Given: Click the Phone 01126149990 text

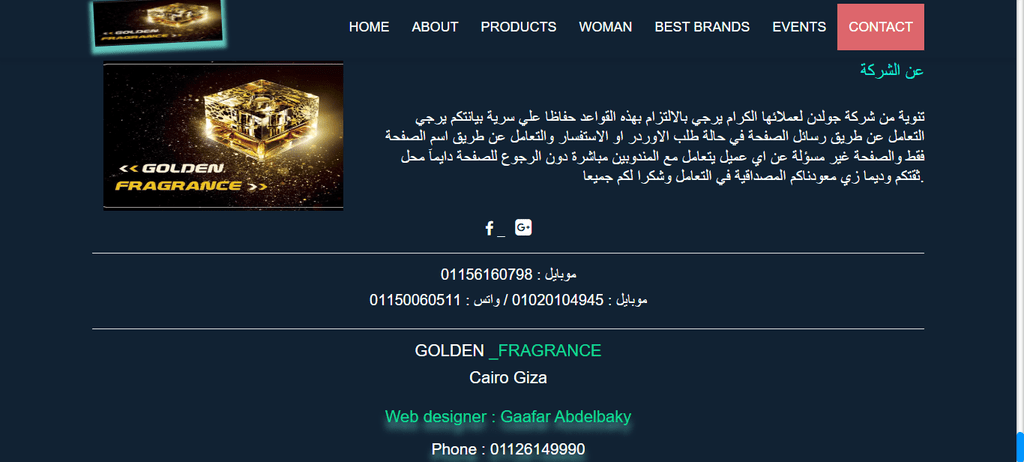Looking at the screenshot, I should pos(508,450).
